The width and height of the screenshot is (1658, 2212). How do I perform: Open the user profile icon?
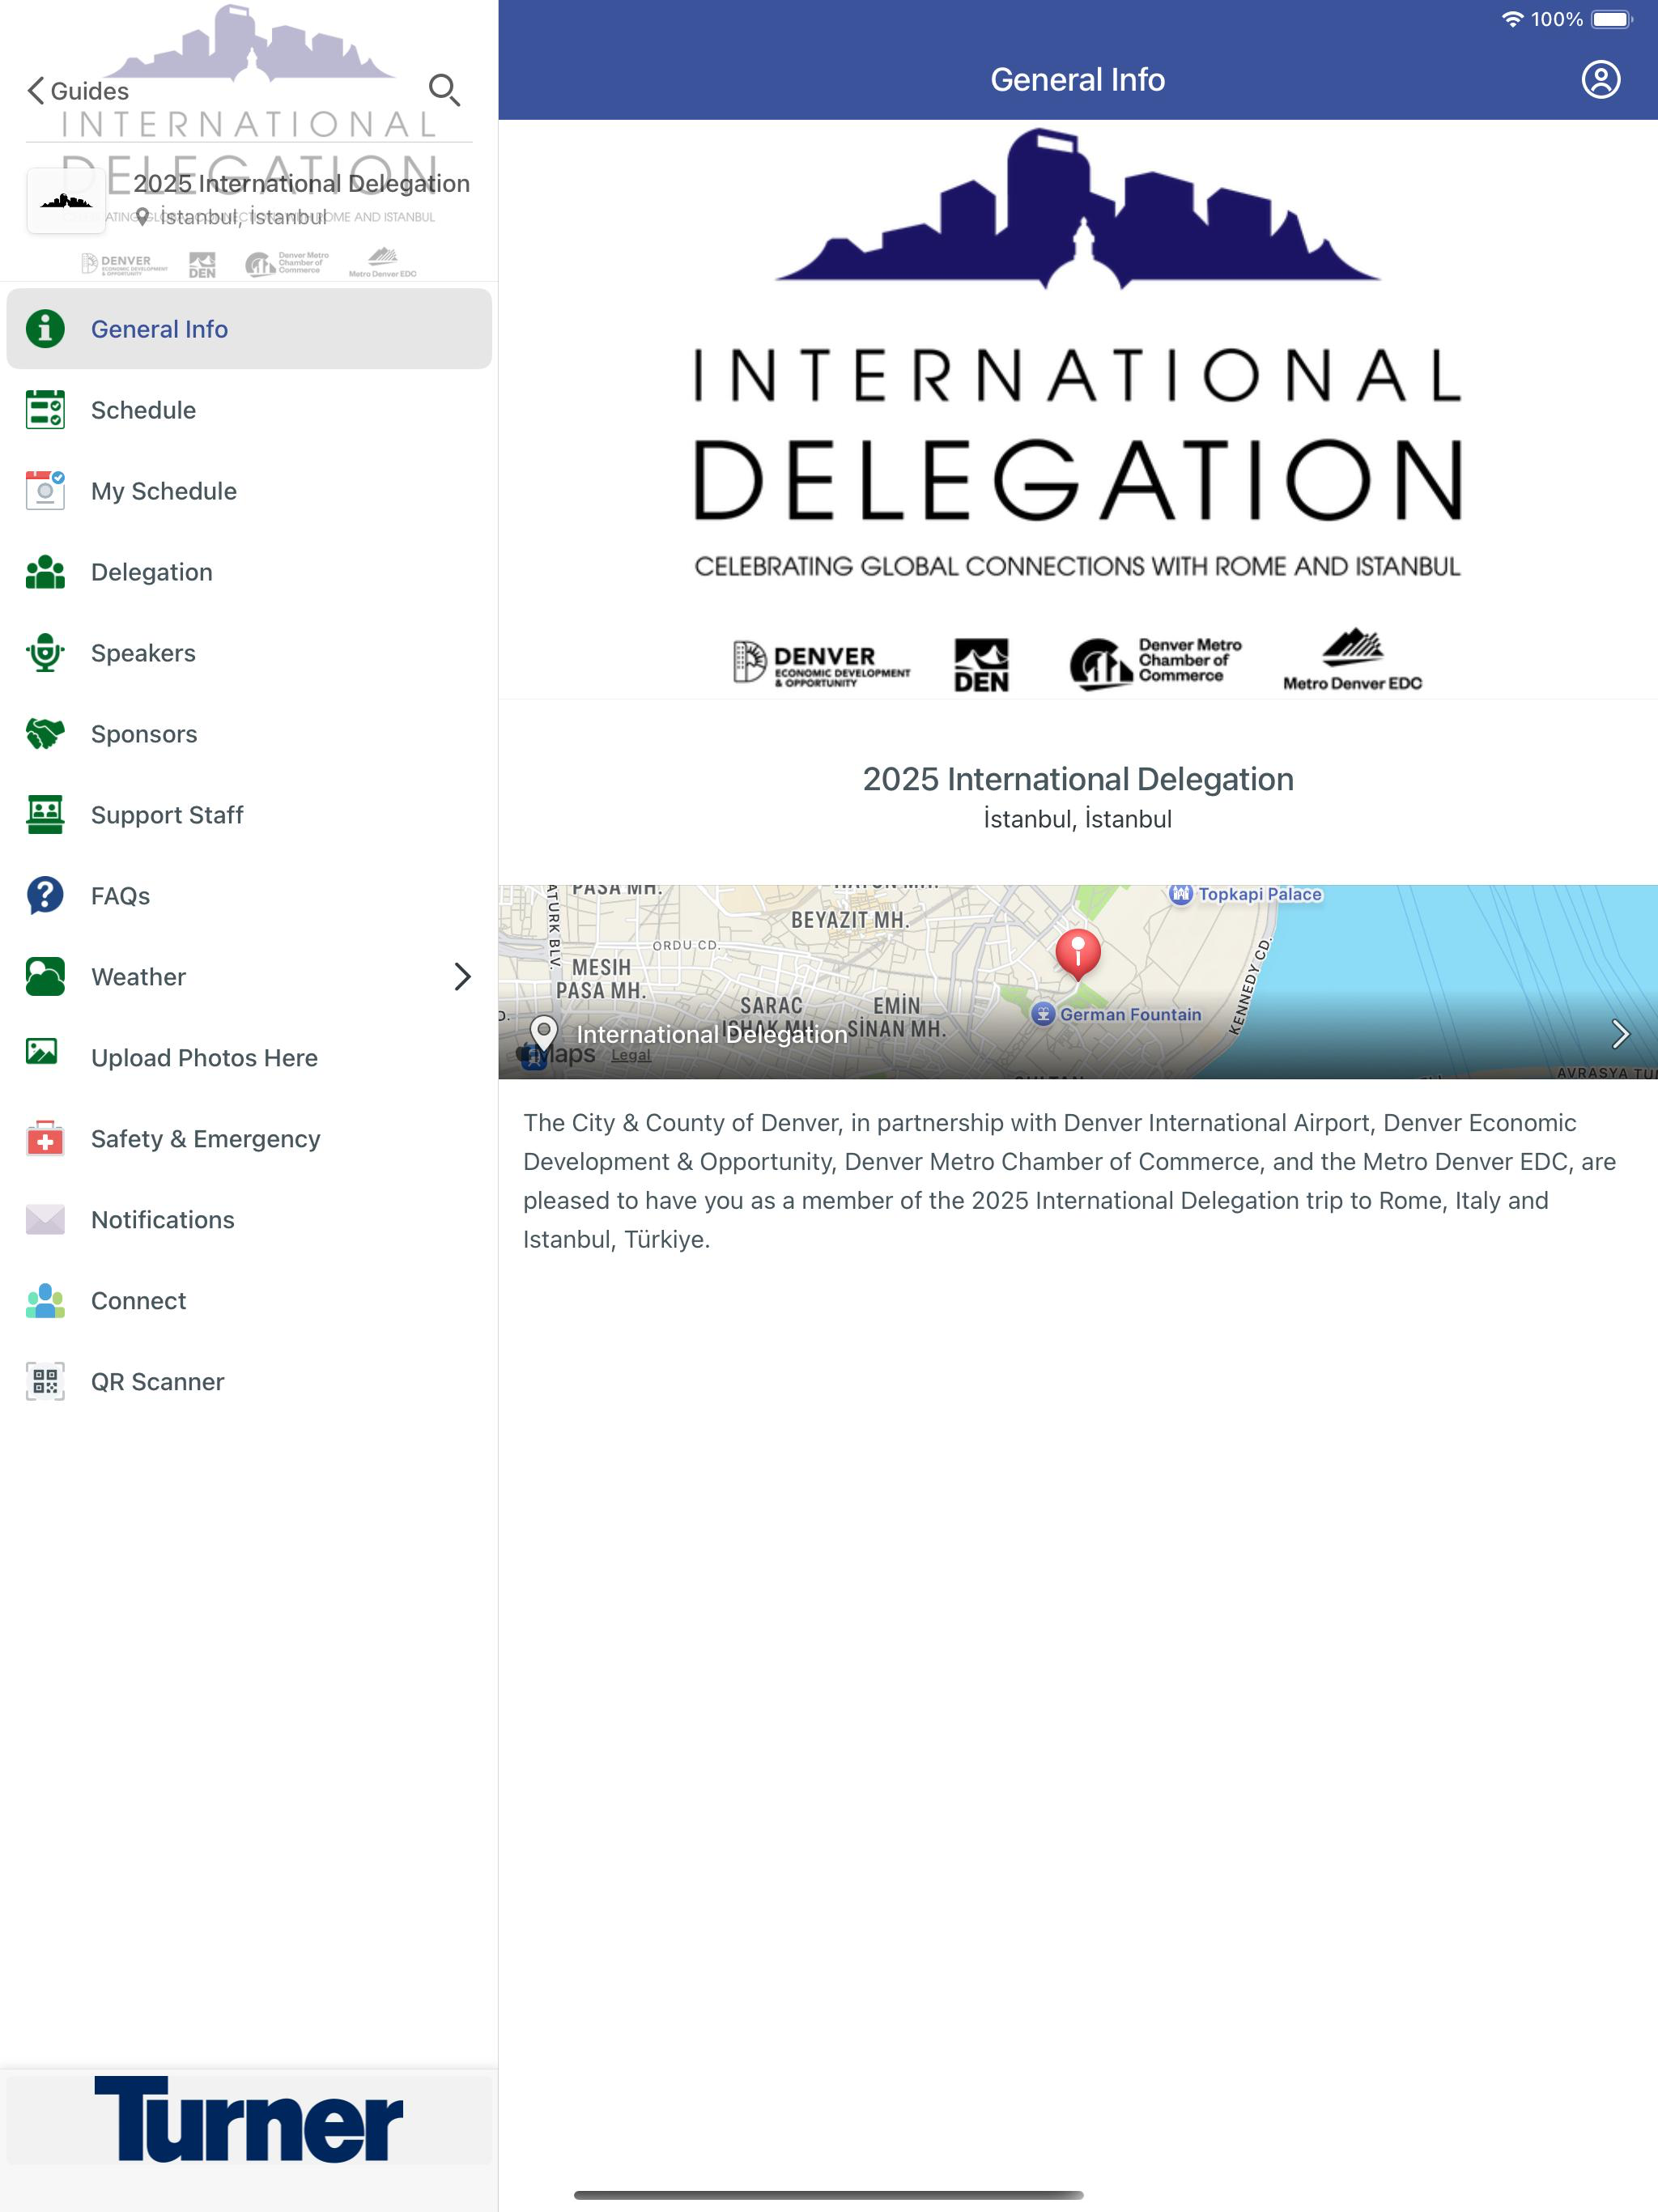pos(1600,80)
